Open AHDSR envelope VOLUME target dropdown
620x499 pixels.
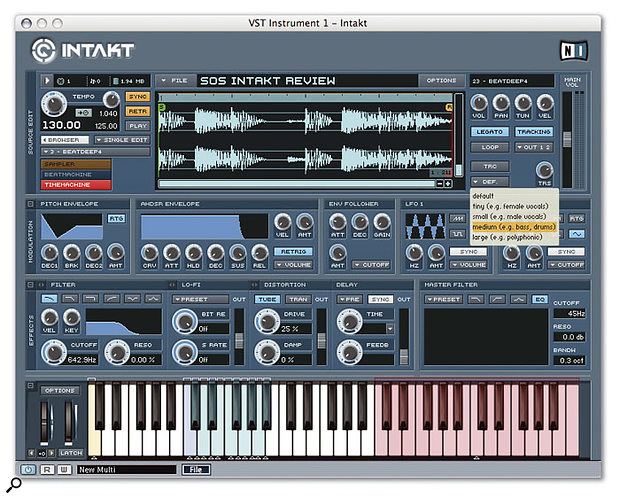coord(293,265)
